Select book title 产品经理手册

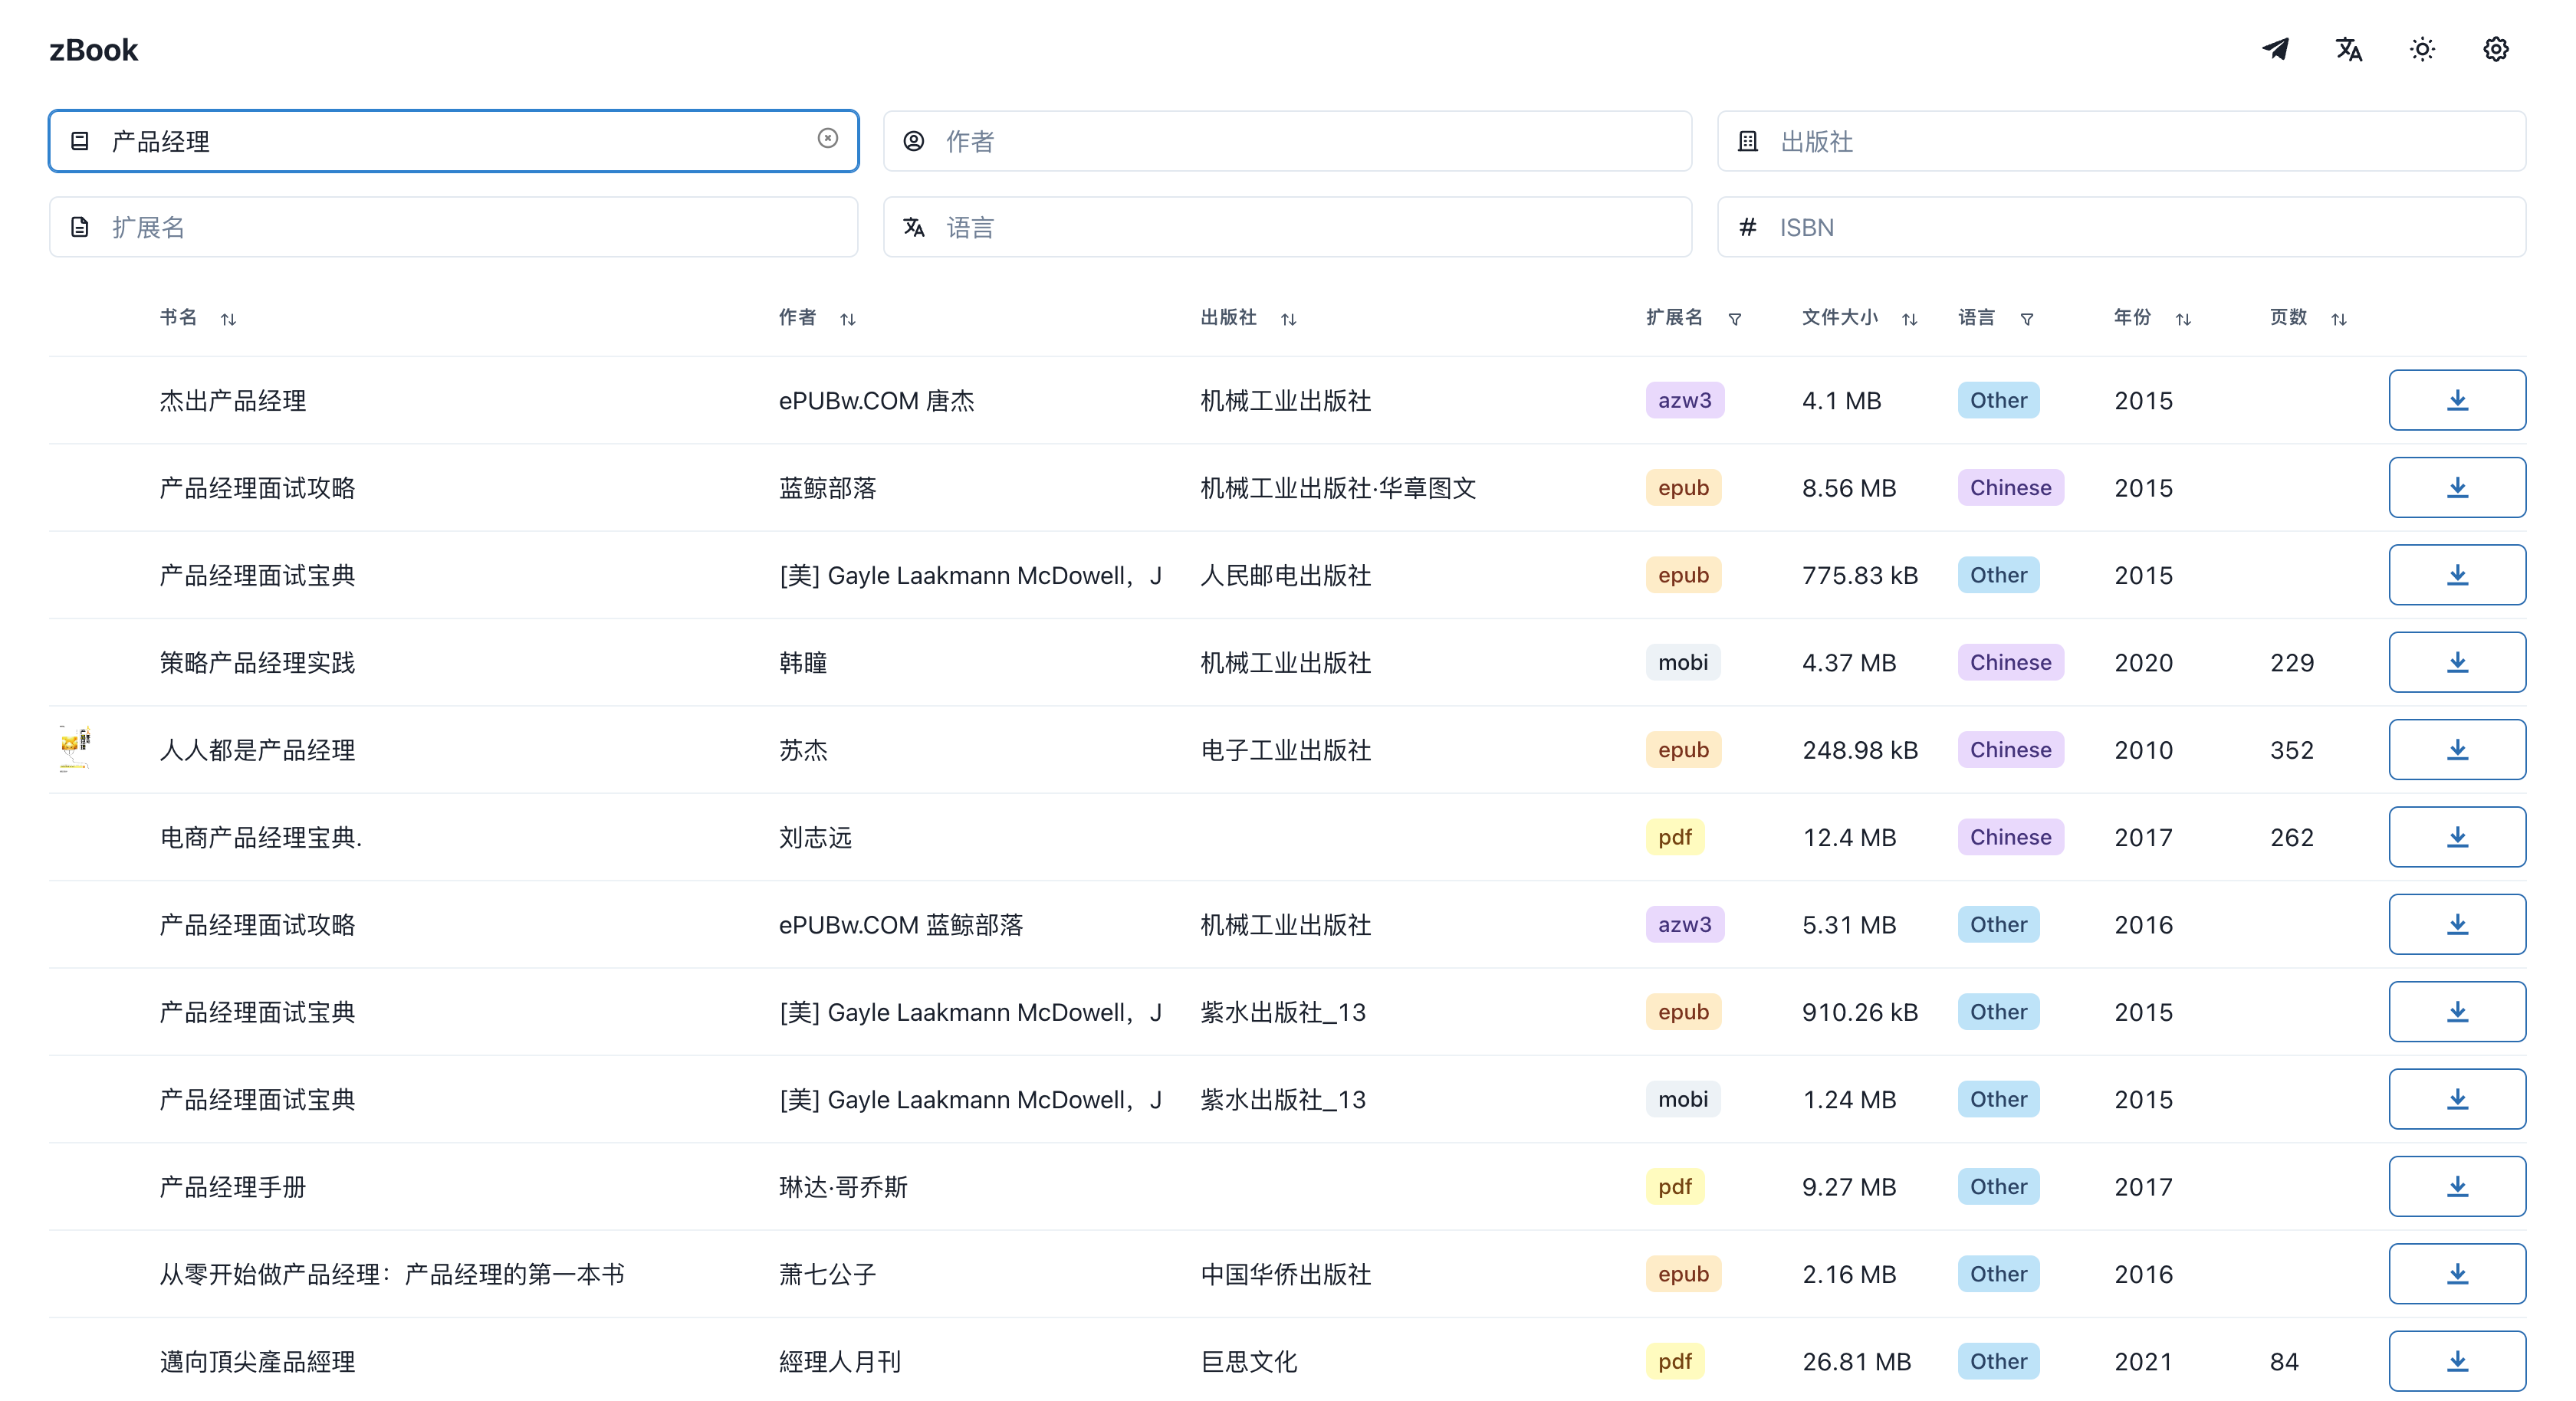(x=233, y=1187)
